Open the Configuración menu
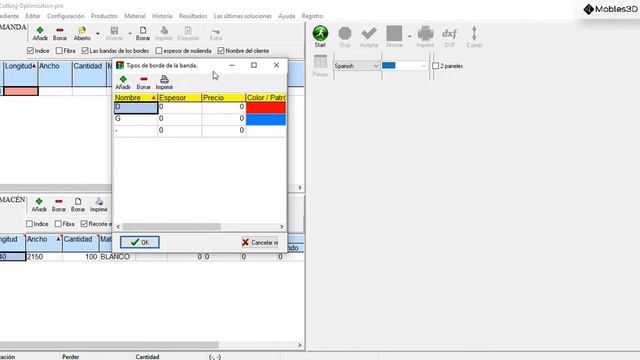The width and height of the screenshot is (640, 360). coord(65,16)
